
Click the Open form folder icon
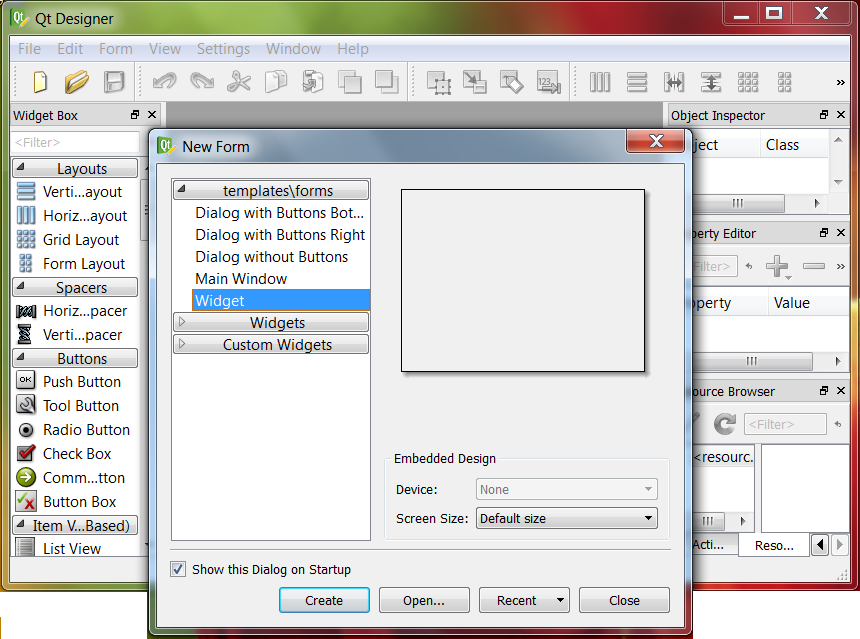[x=76, y=82]
